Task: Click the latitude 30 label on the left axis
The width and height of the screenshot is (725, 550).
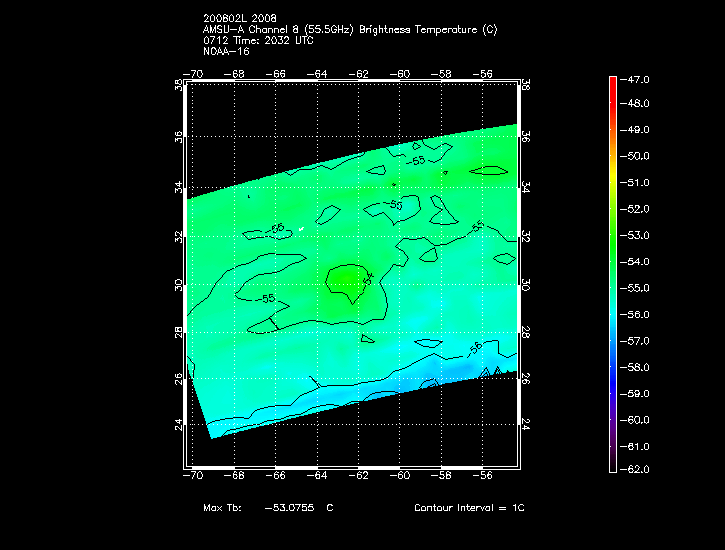Action: coord(179,284)
